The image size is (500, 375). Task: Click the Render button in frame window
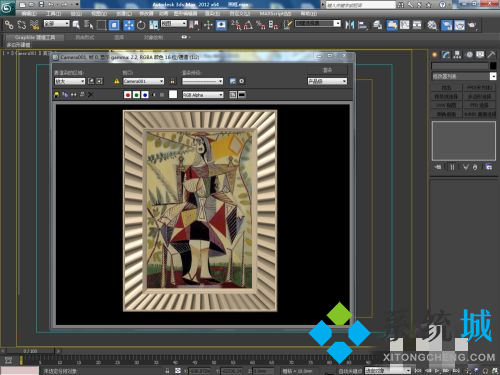[327, 70]
